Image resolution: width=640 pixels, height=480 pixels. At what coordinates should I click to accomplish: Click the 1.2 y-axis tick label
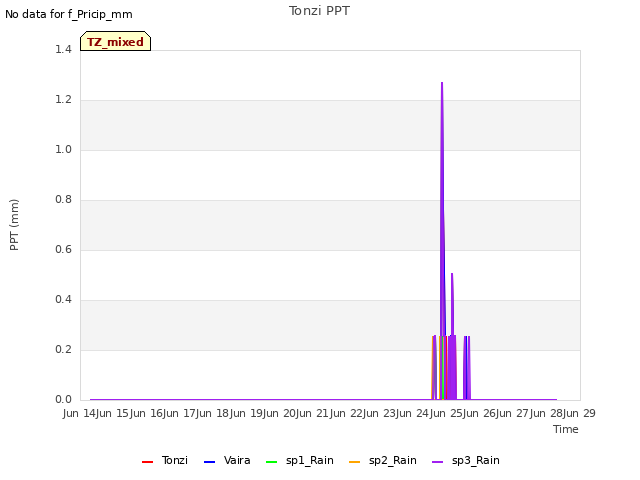(63, 99)
